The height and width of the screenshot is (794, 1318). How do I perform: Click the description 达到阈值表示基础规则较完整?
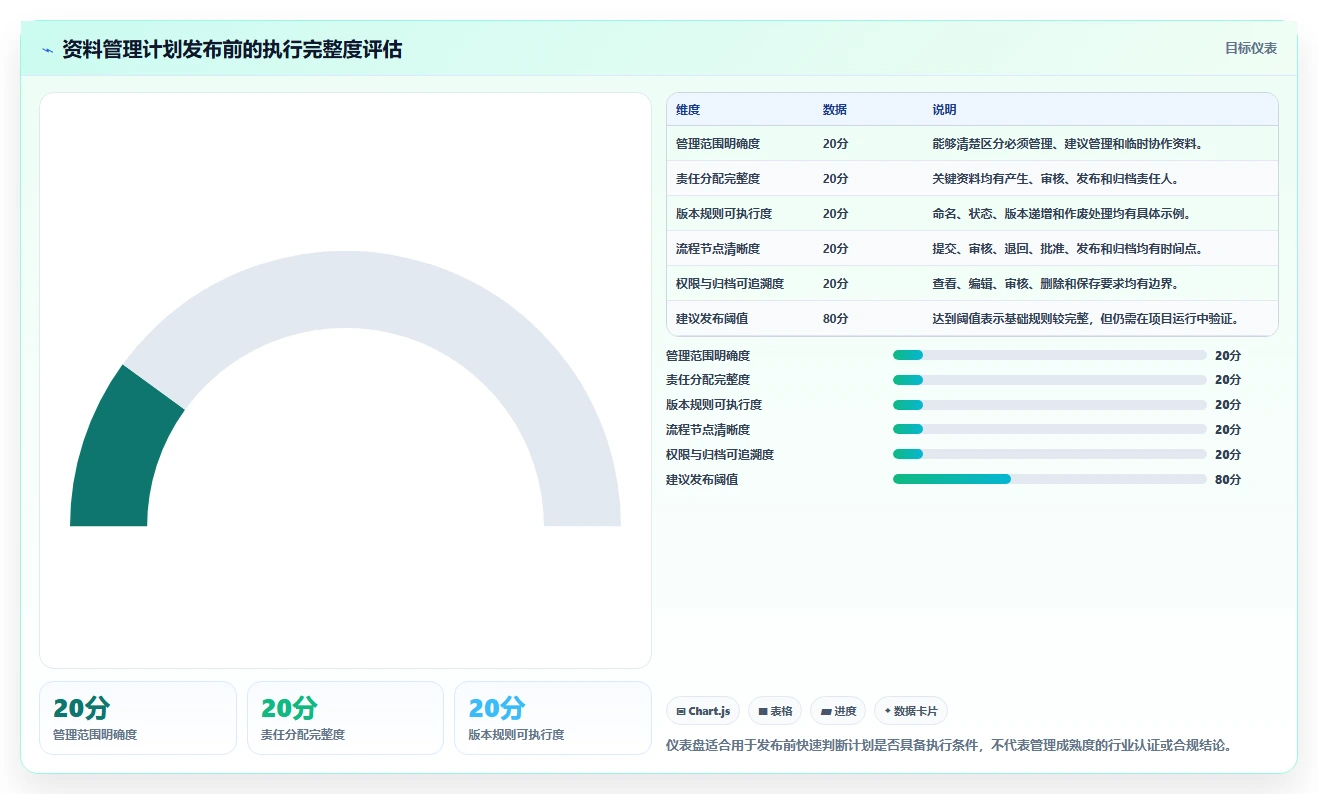pyautogui.click(x=1088, y=319)
